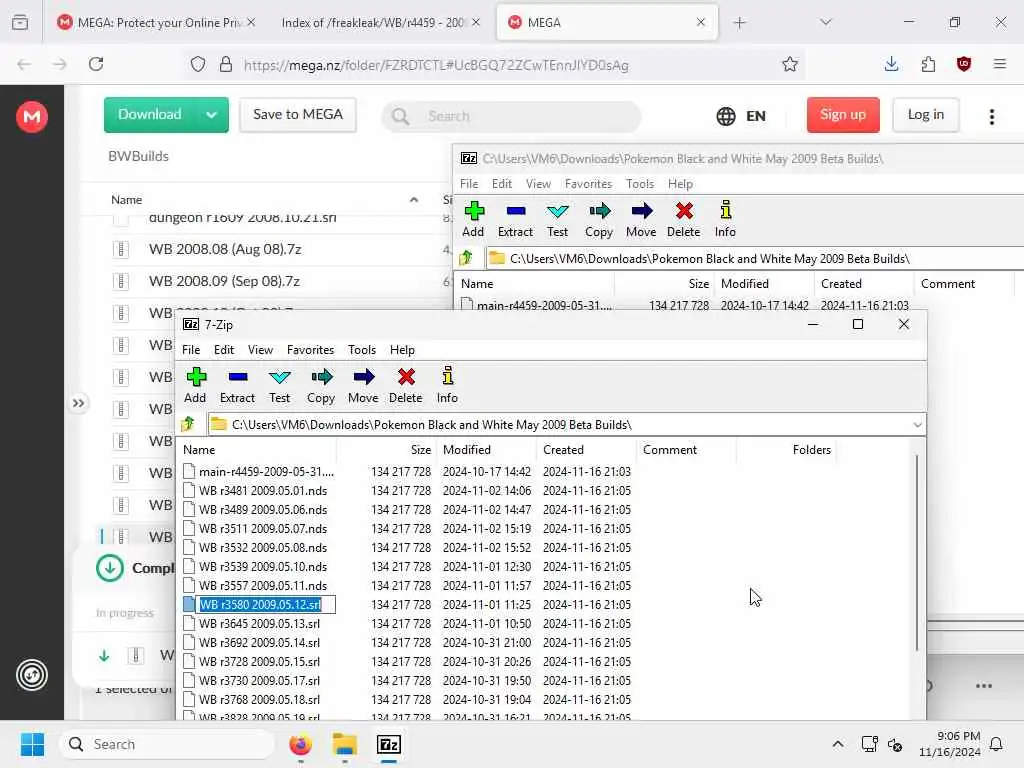Open Tools menu in background 7-Zip window
Image resolution: width=1024 pixels, height=768 pixels.
click(639, 184)
